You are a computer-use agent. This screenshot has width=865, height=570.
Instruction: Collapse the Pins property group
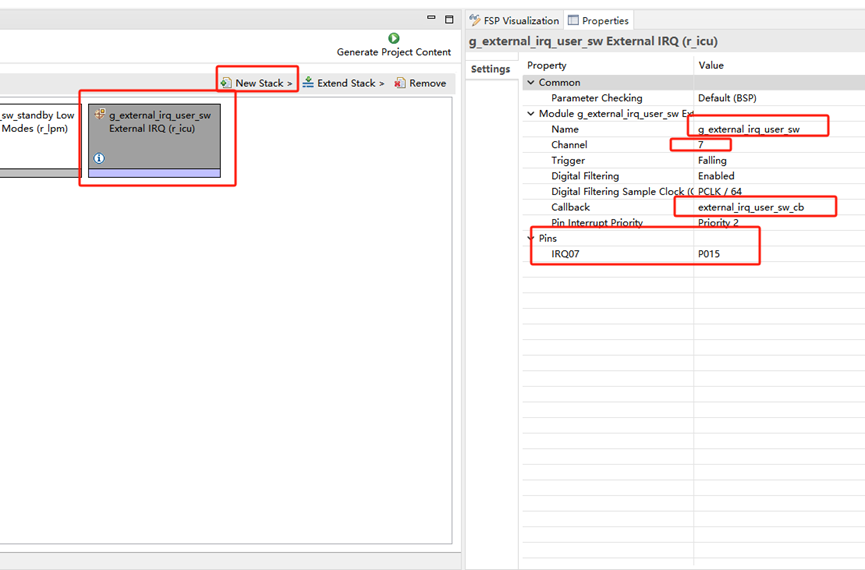pyautogui.click(x=531, y=238)
